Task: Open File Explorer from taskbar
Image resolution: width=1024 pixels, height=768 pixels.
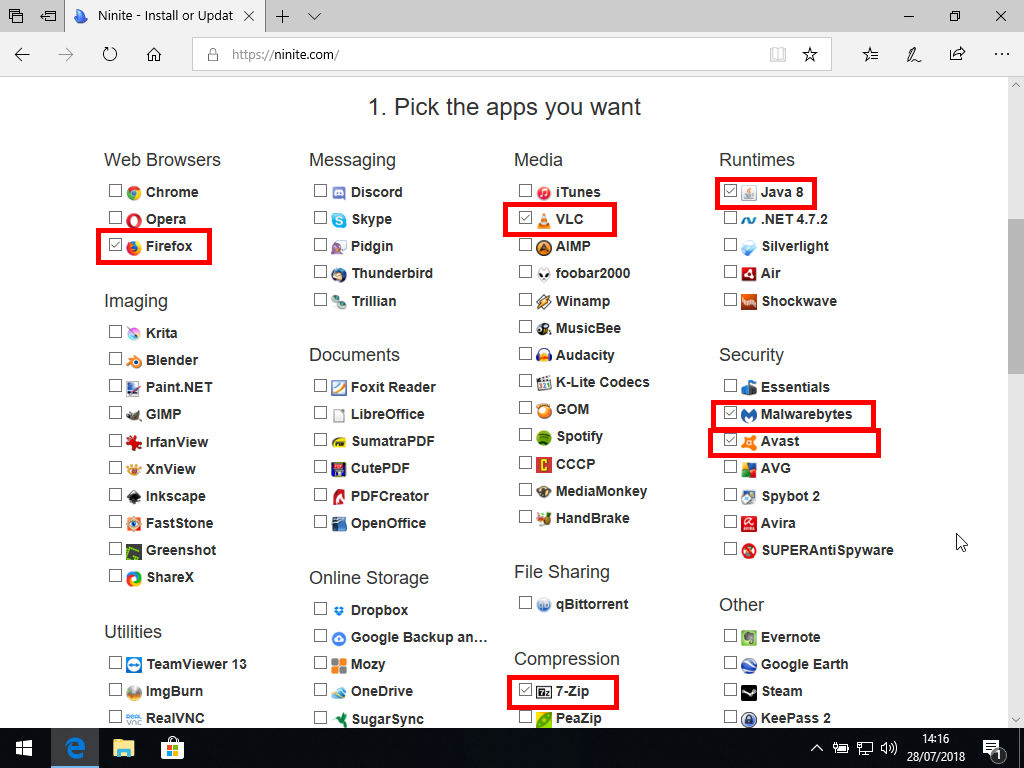Action: coord(123,748)
